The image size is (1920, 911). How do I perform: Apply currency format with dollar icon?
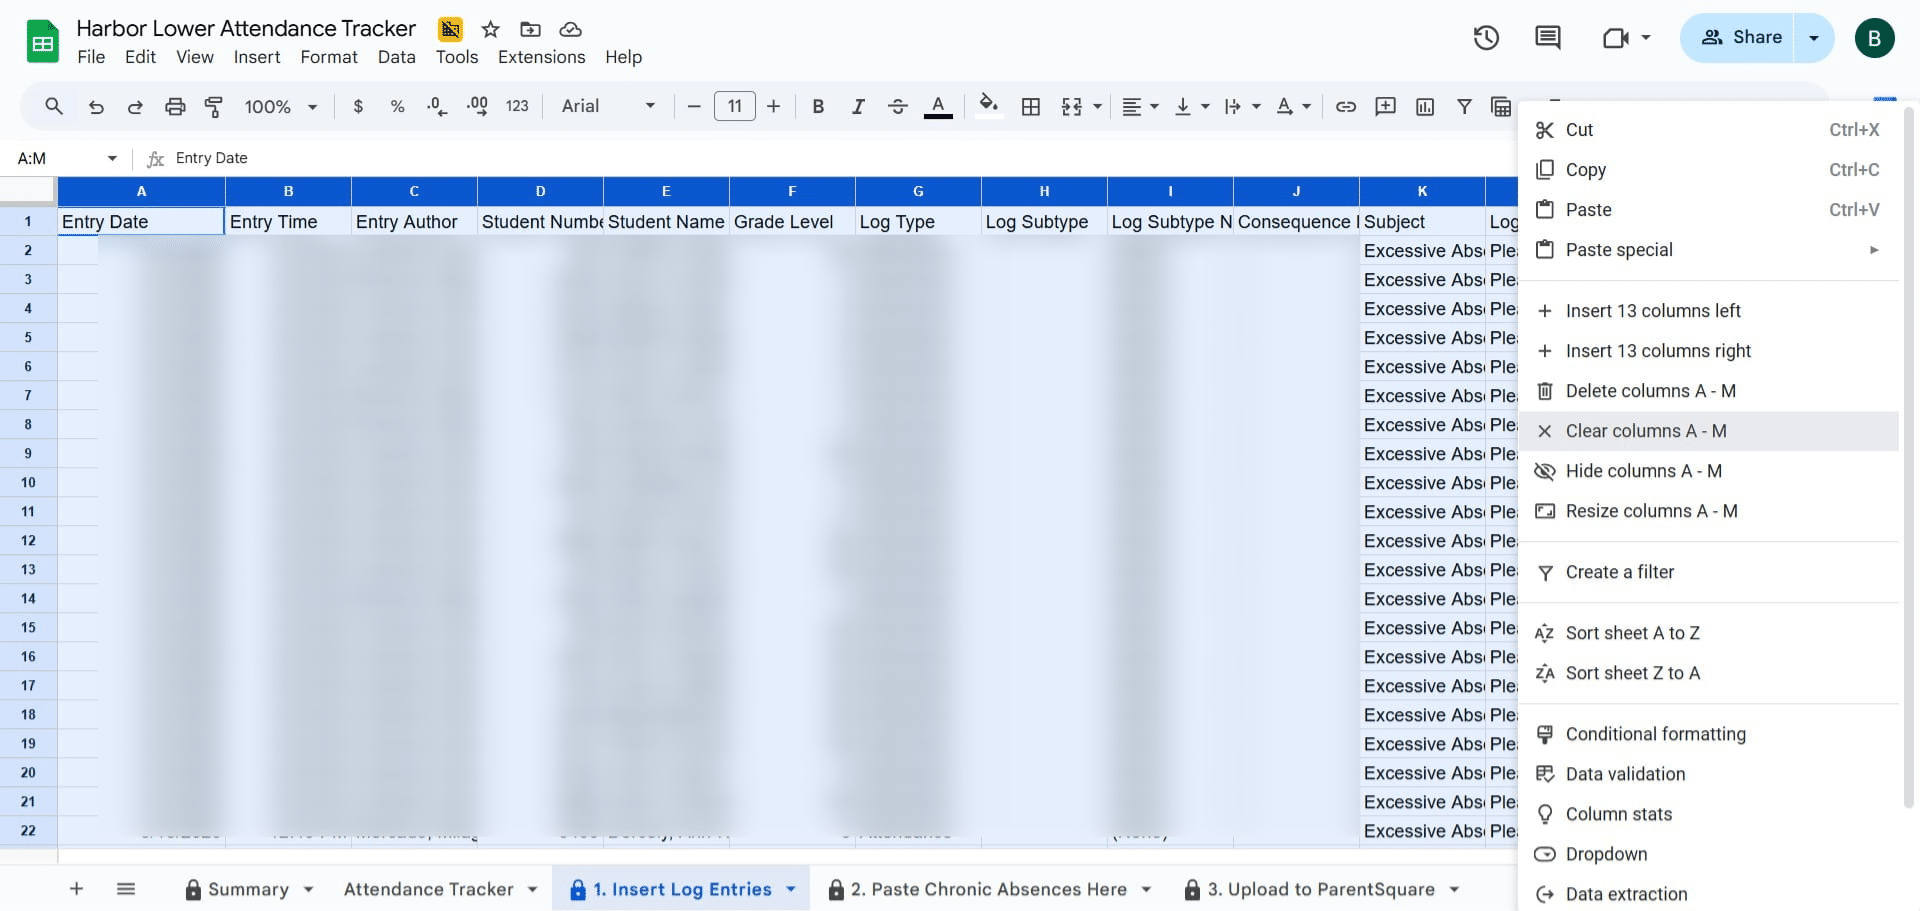(358, 106)
